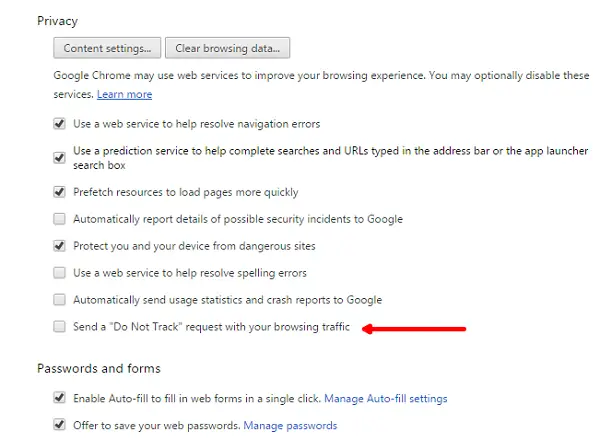
Task: Open the Content settings dialog
Action: (x=107, y=48)
